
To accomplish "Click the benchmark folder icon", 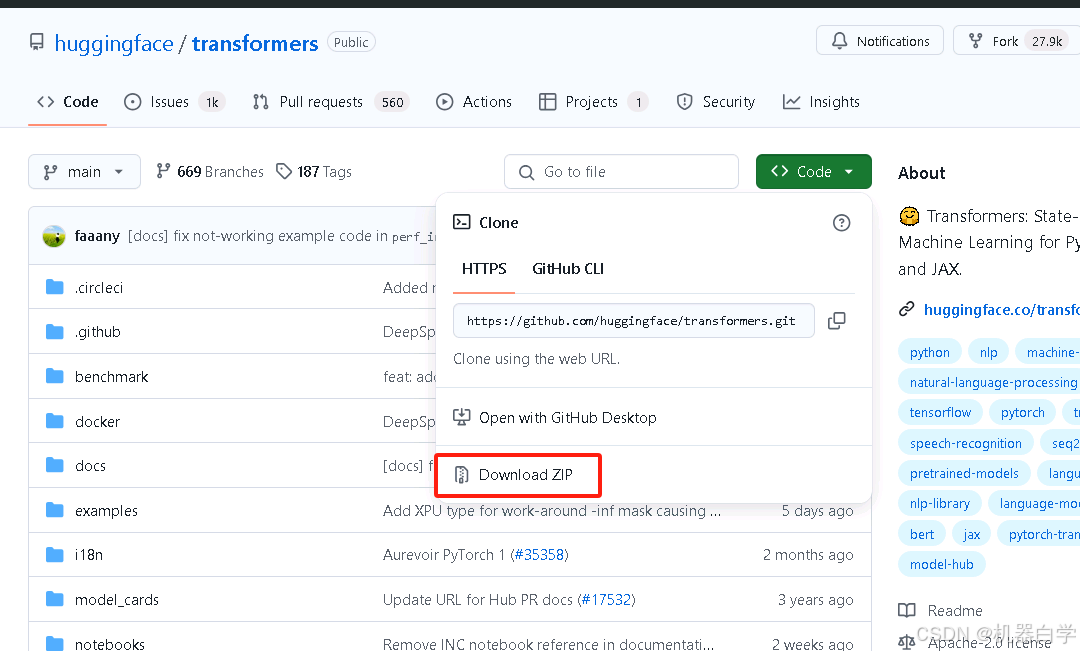I will coord(54,375).
